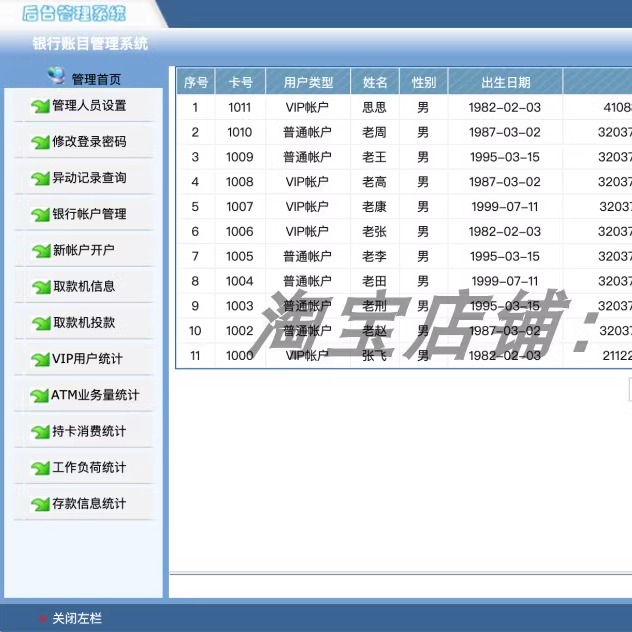Click the name 老田 in table
Screen dimensions: 632x632
(x=374, y=281)
